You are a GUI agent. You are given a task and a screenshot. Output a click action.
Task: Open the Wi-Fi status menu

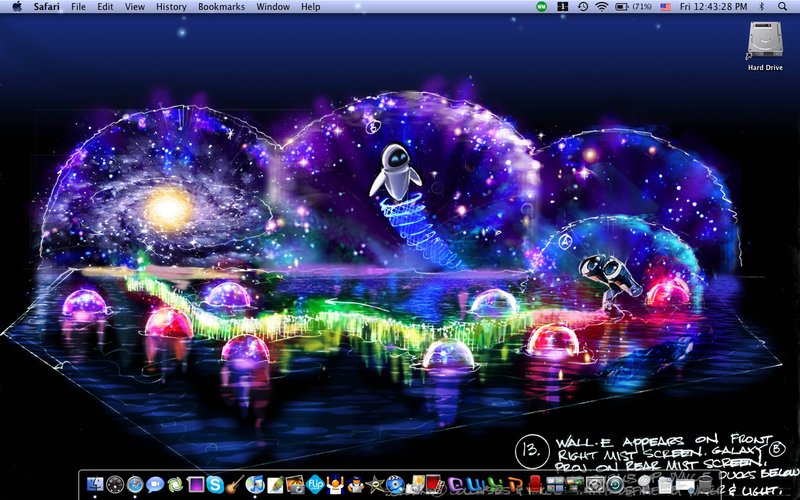(x=602, y=7)
